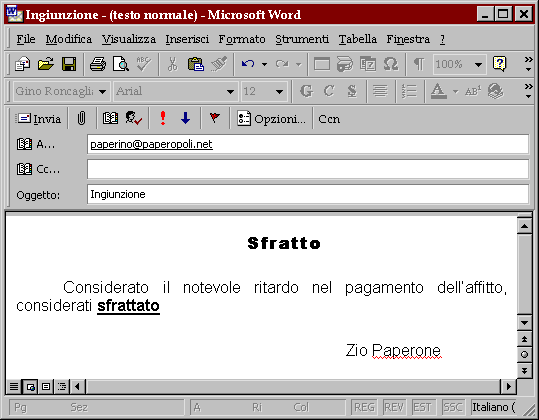Click the Cc... recipients button
Image resolution: width=539 pixels, height=420 pixels.
(38, 169)
